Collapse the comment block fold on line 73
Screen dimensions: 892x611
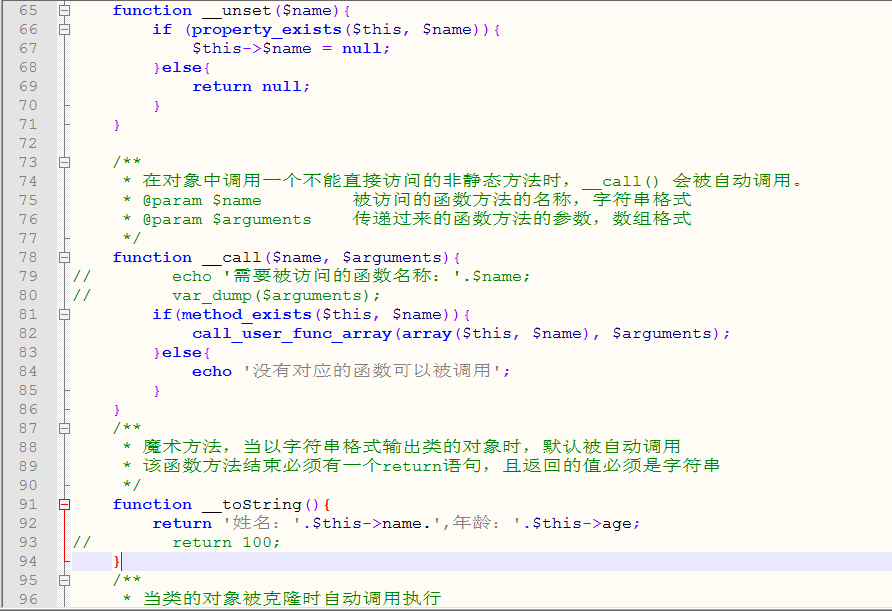coord(64,163)
